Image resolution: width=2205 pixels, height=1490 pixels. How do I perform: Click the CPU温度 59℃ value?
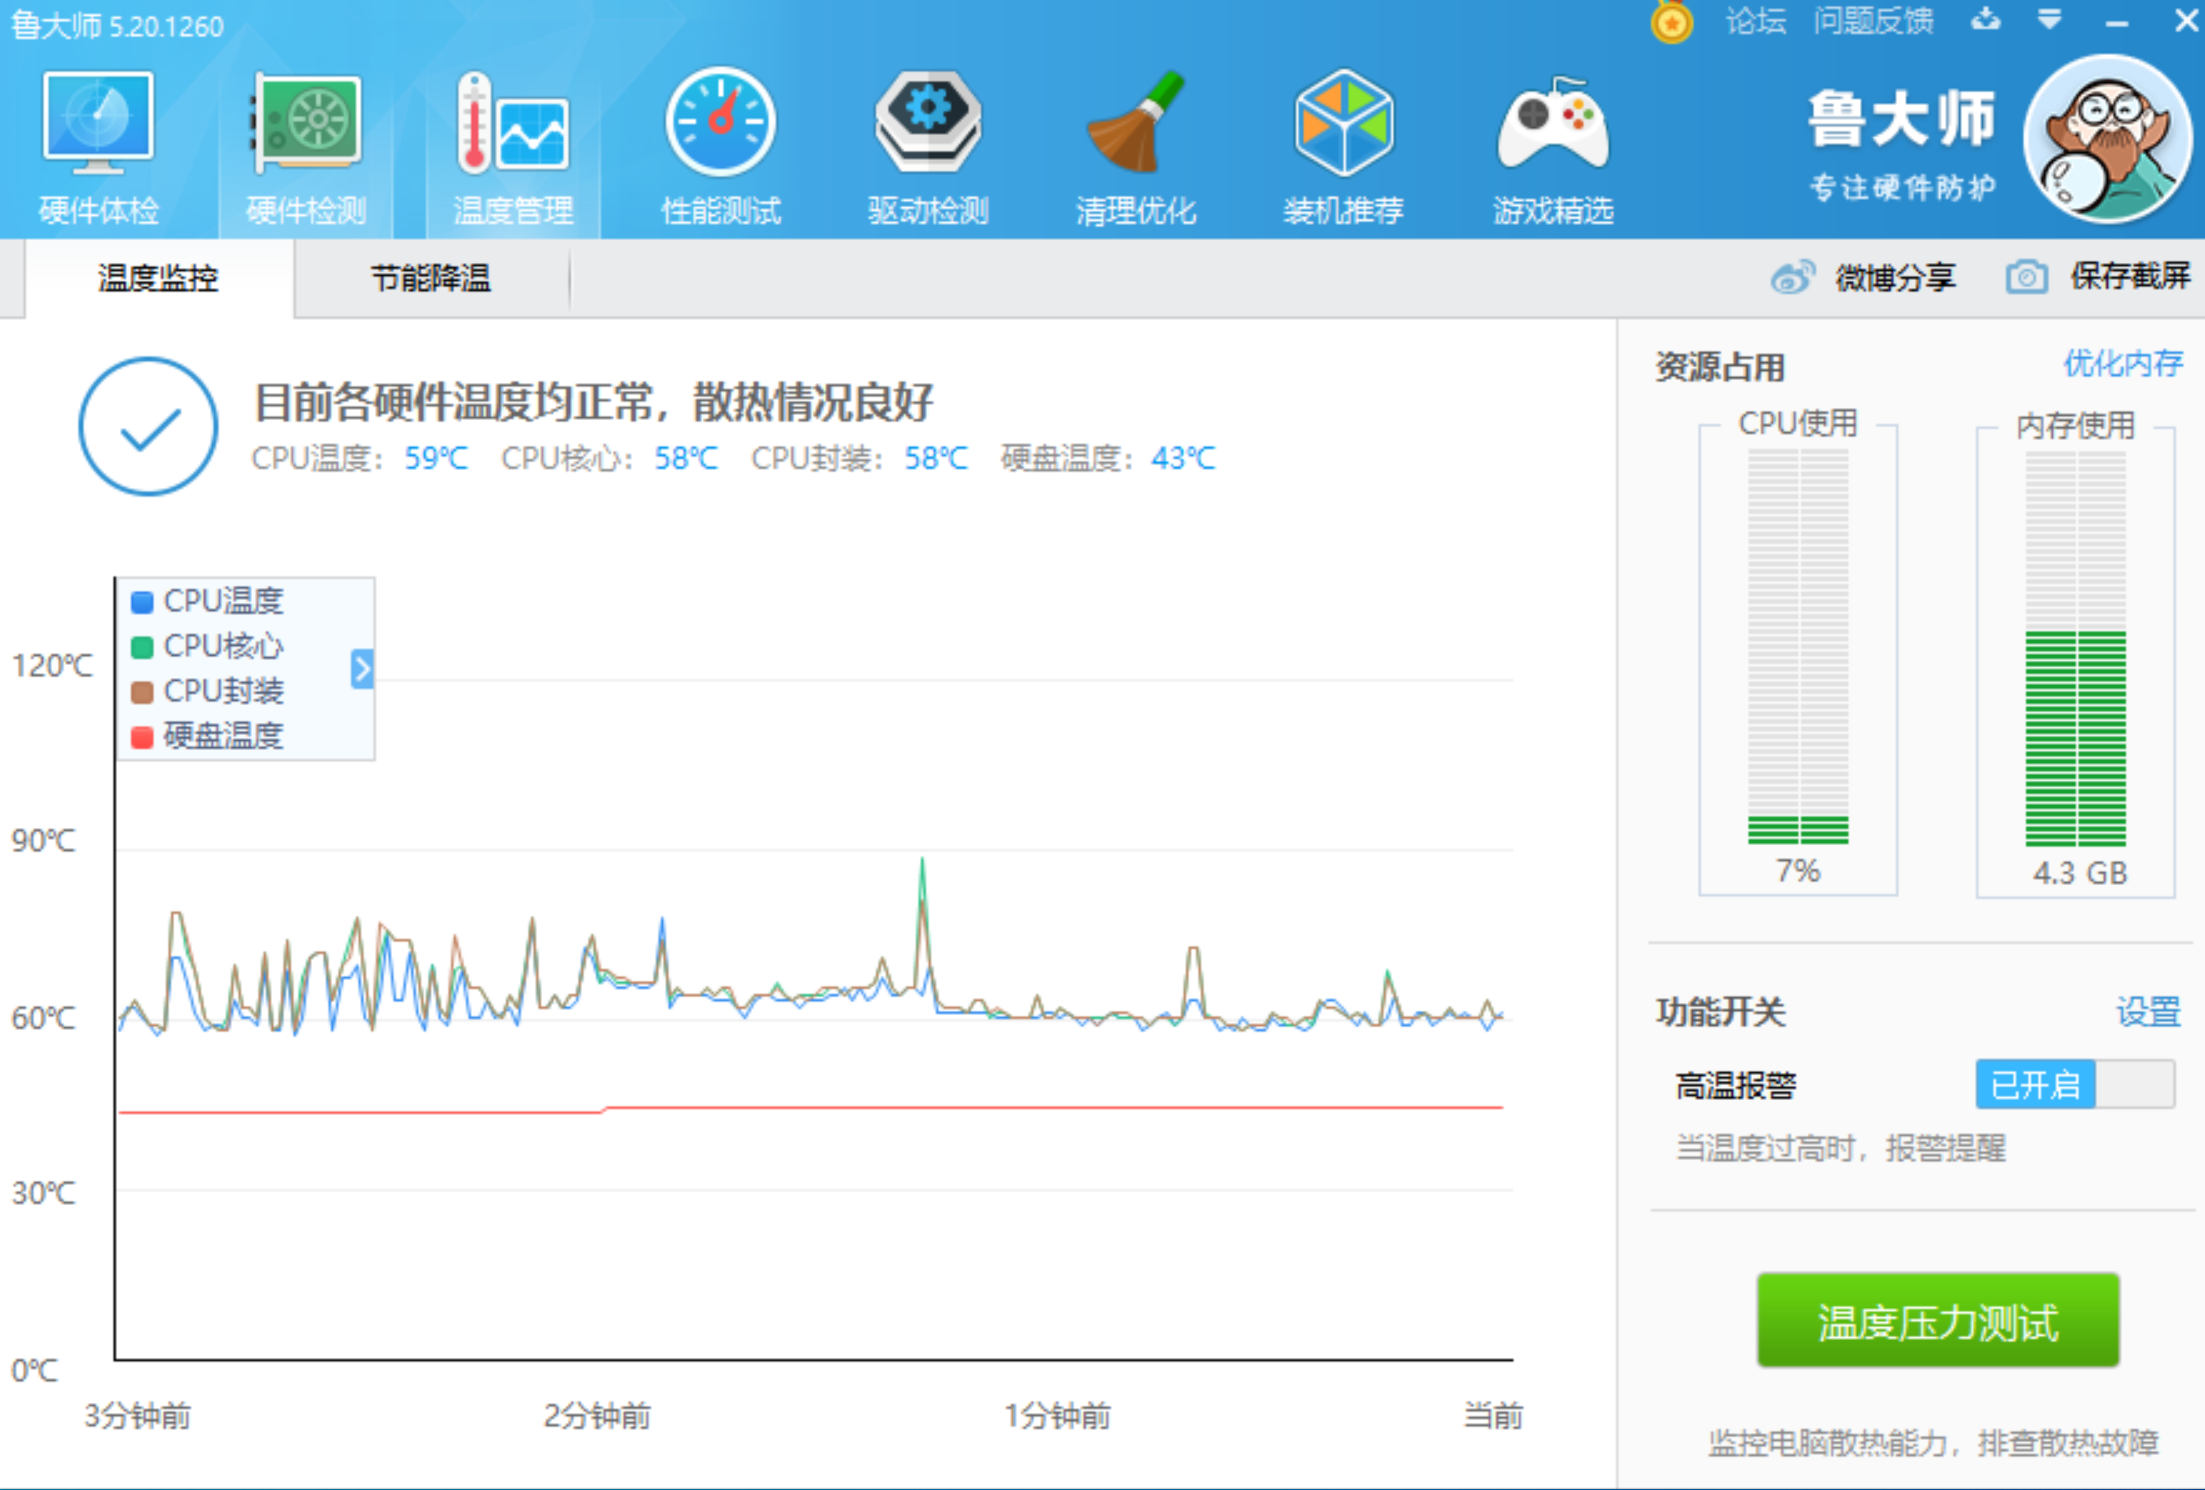[436, 458]
